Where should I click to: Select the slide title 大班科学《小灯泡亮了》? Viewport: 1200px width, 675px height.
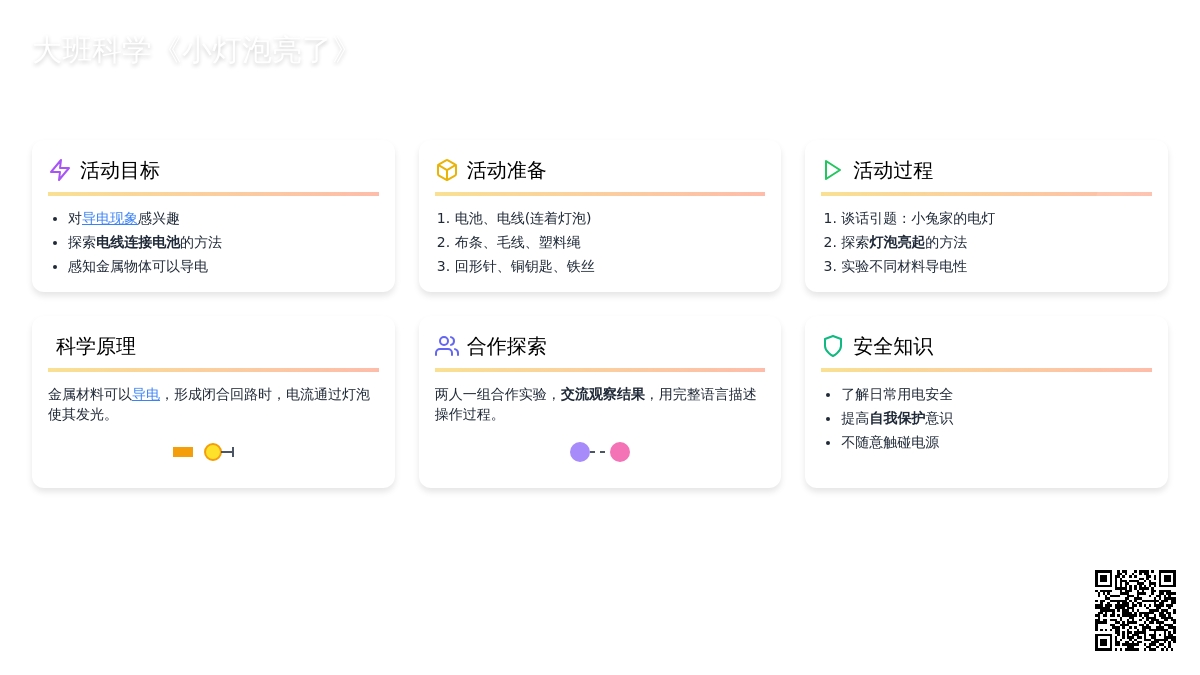coord(191,51)
